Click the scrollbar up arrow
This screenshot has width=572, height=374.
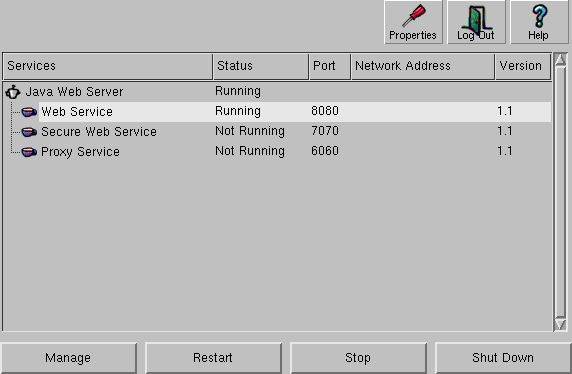tap(560, 59)
